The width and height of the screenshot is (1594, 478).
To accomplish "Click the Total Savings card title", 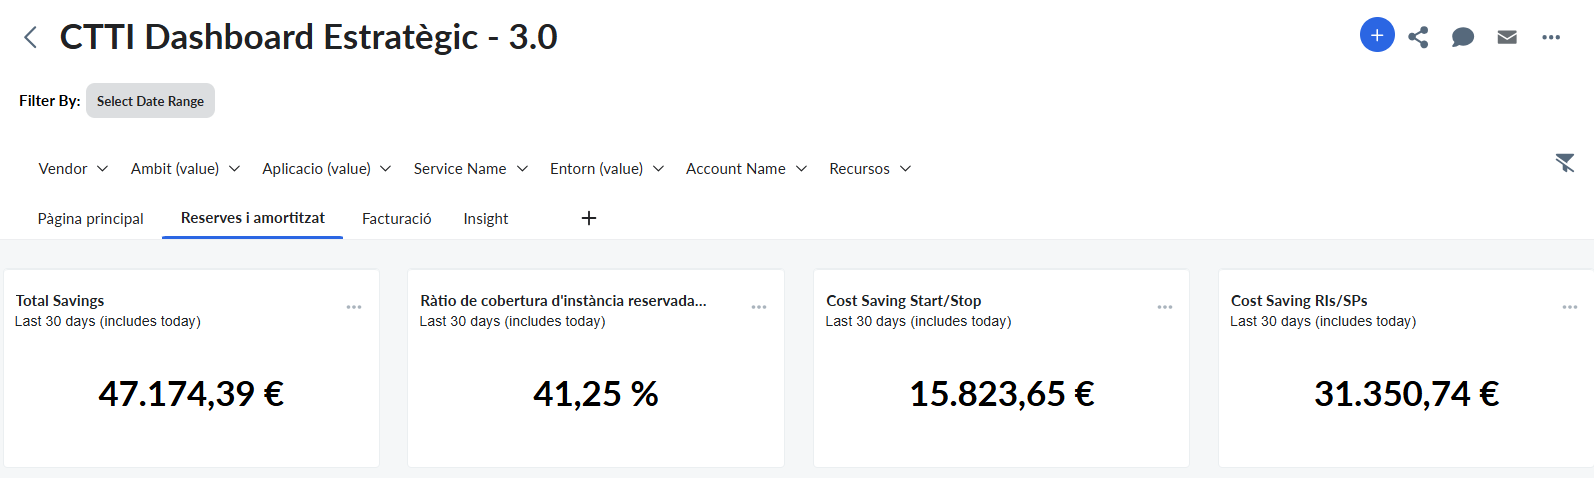I will 60,301.
